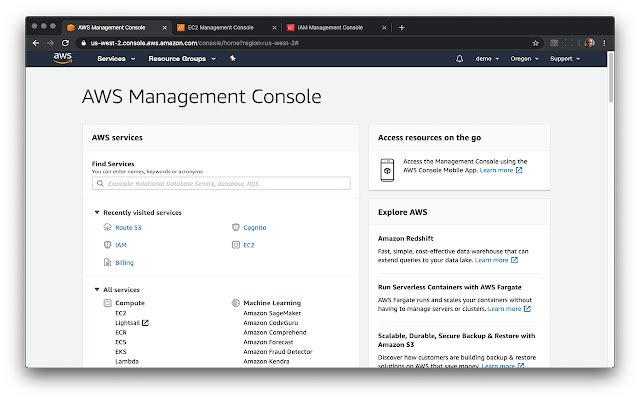Screen dimensions: 640x400
Task: Open the Services dropdown menu
Action: tap(116, 59)
